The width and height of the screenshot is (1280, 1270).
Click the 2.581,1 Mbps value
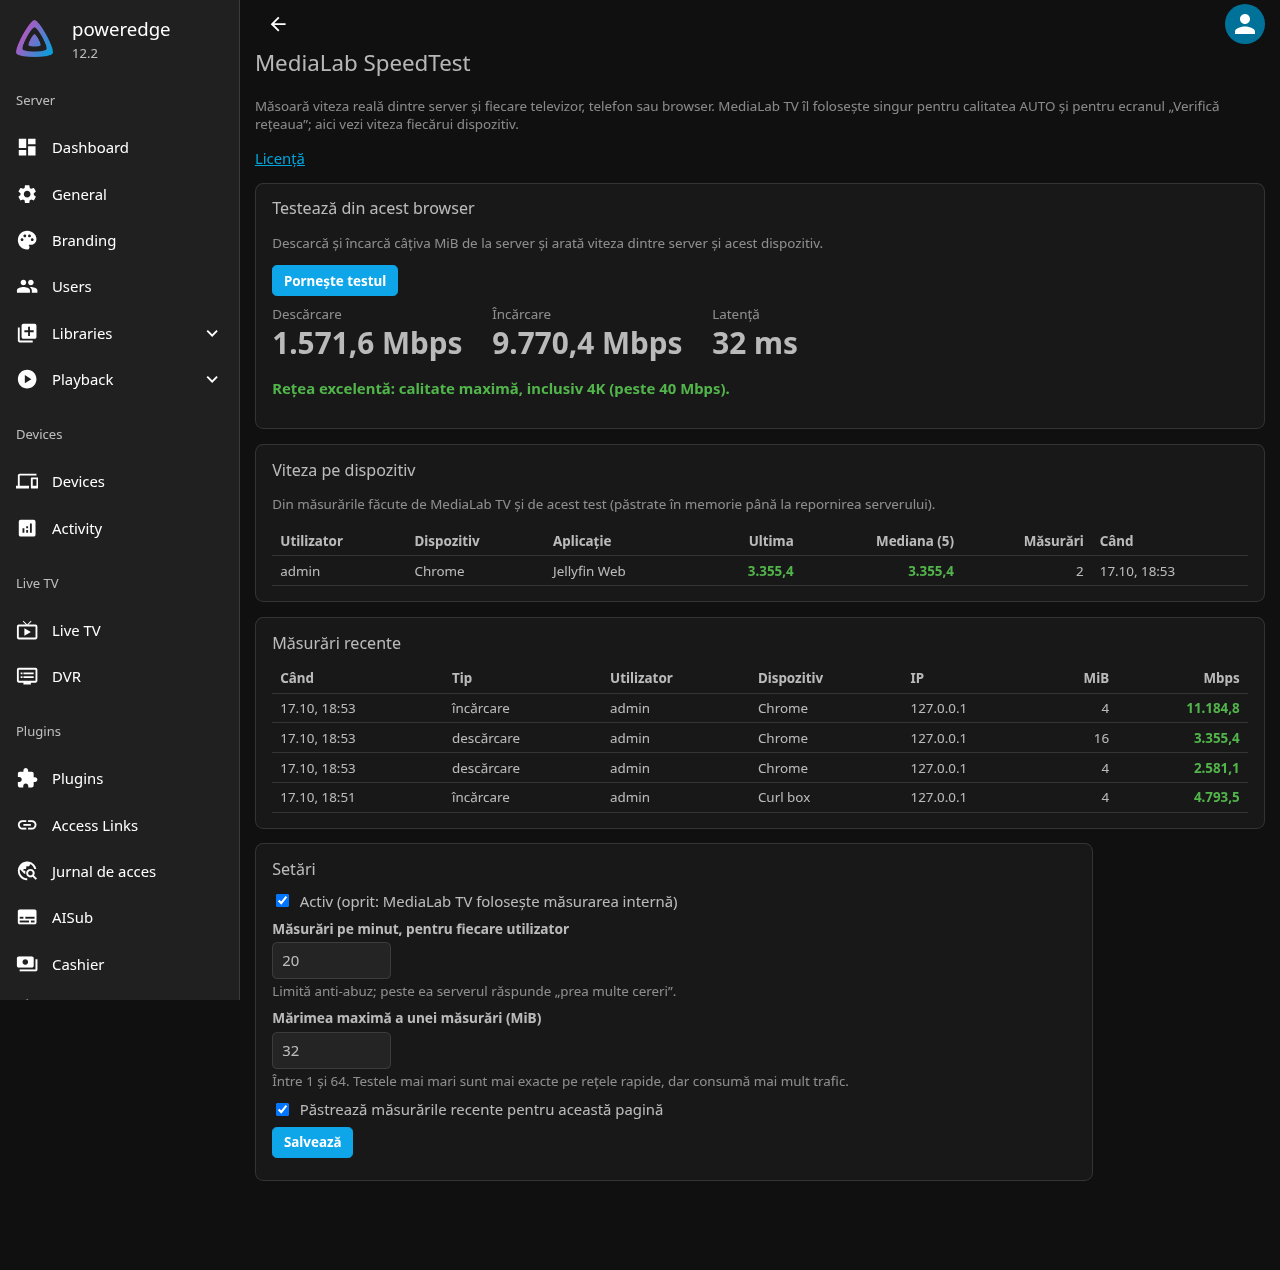(x=1216, y=768)
